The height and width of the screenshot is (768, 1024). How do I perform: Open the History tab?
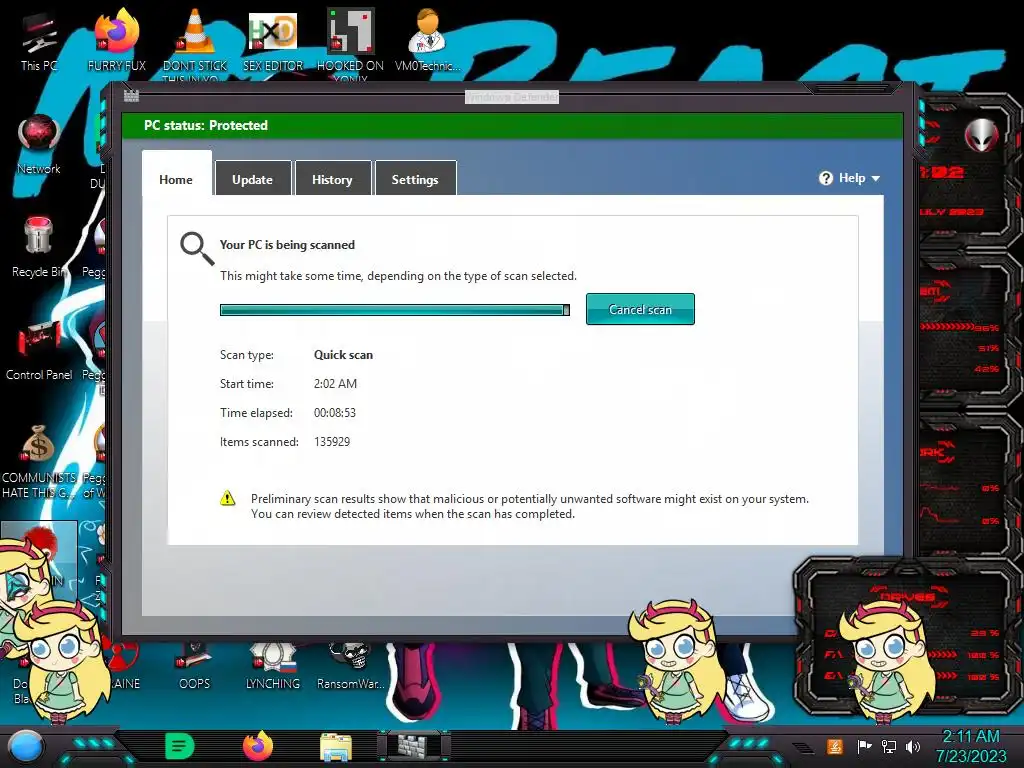coord(332,179)
